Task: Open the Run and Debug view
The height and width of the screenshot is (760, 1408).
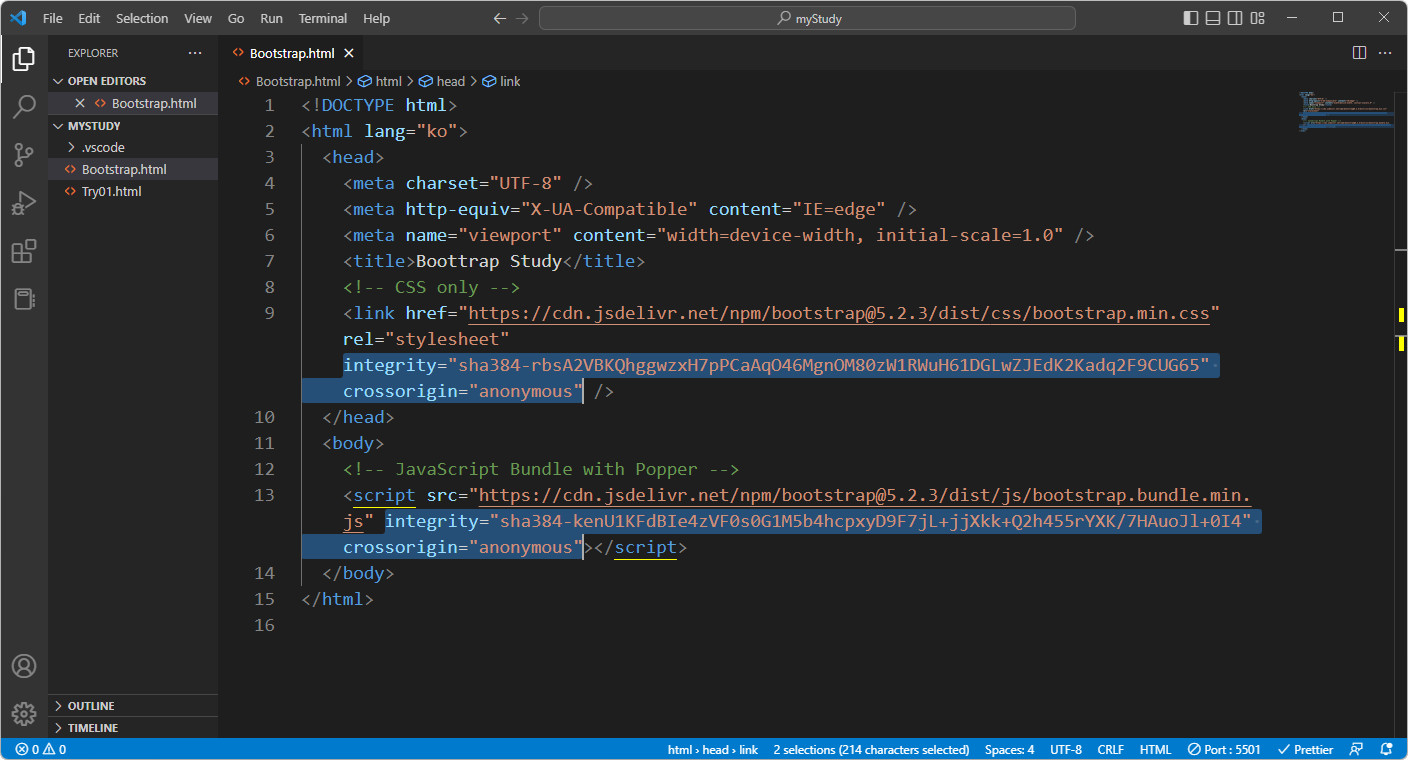Action: pyautogui.click(x=24, y=203)
